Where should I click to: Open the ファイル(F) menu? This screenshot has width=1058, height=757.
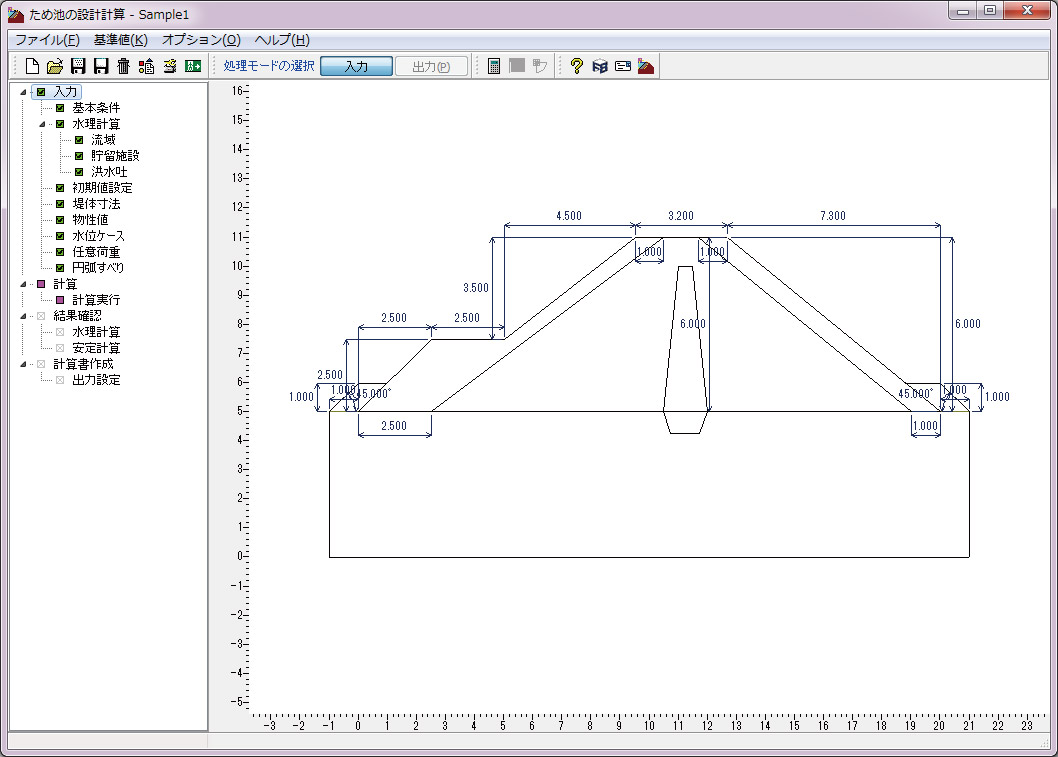click(47, 40)
